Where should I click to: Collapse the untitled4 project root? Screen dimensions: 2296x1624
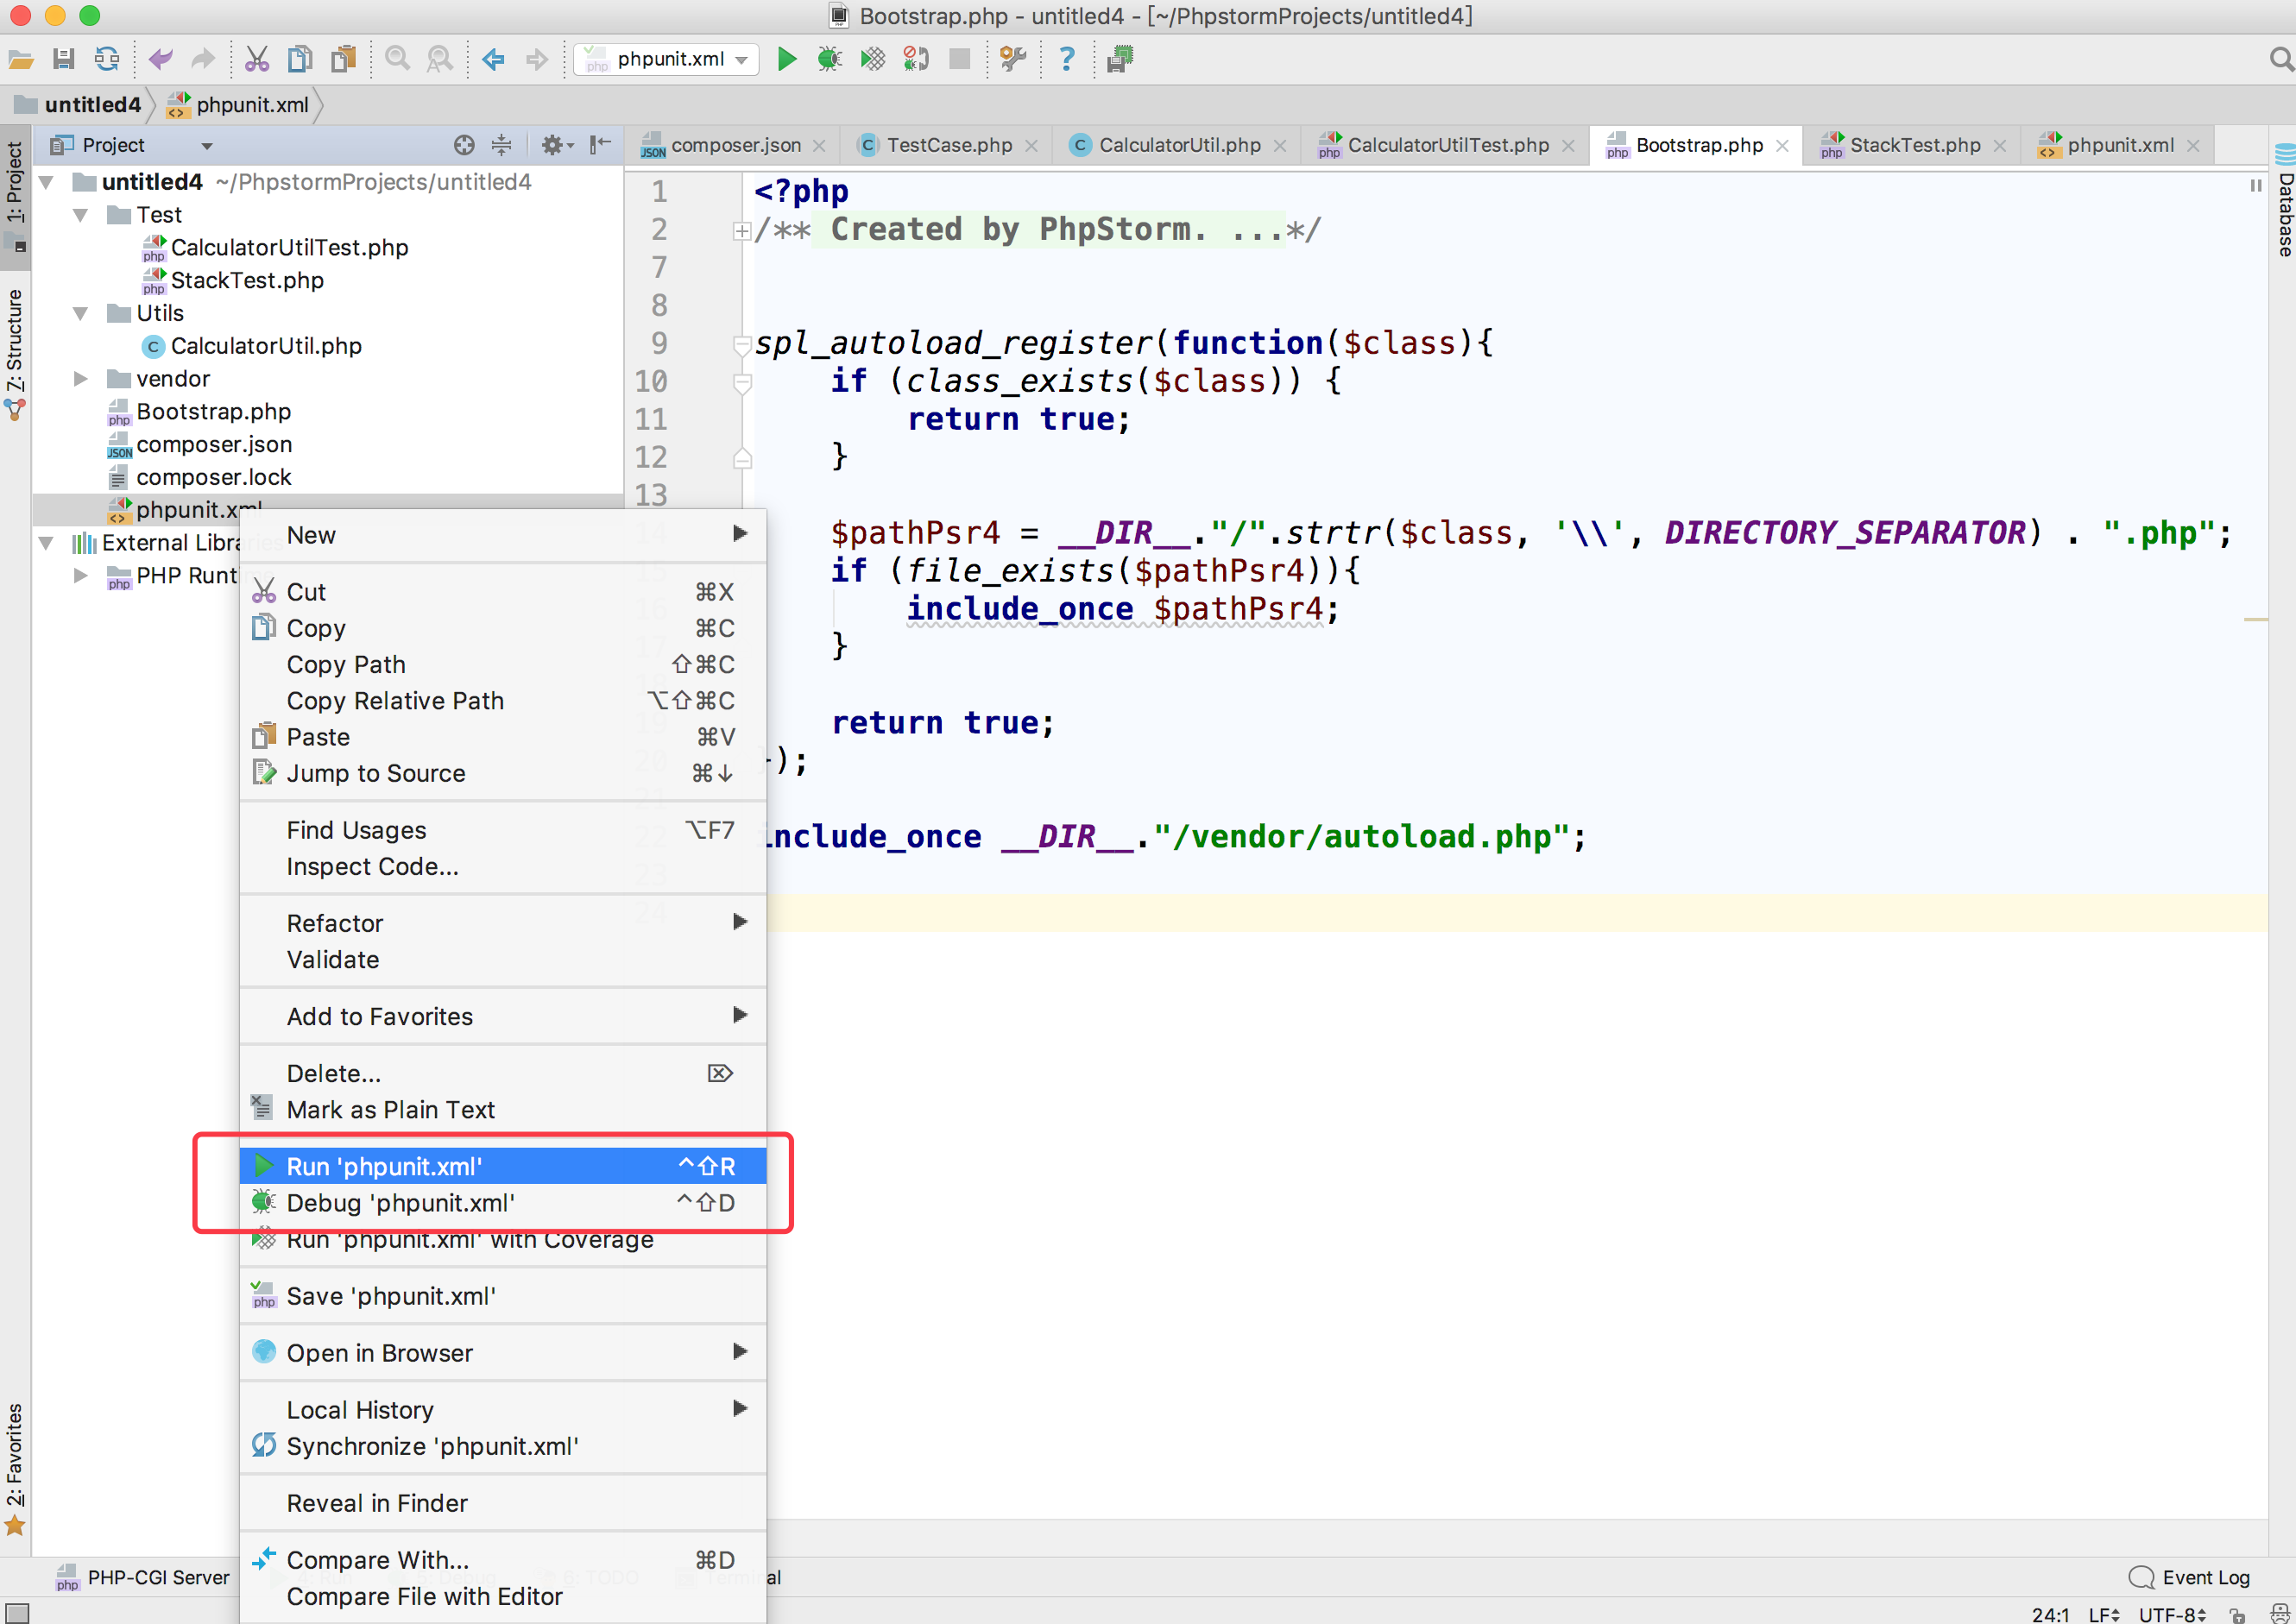(x=46, y=182)
